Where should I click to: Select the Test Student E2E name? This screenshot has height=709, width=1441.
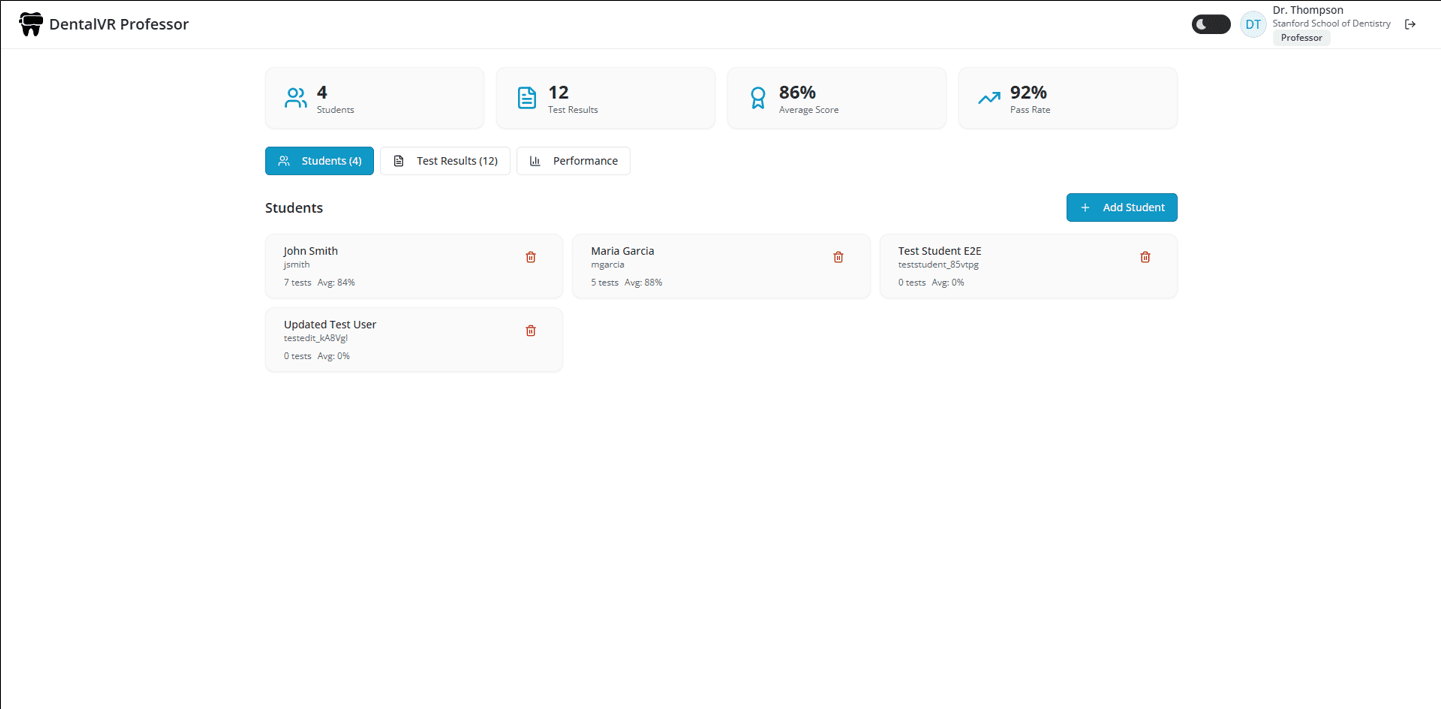click(x=940, y=251)
